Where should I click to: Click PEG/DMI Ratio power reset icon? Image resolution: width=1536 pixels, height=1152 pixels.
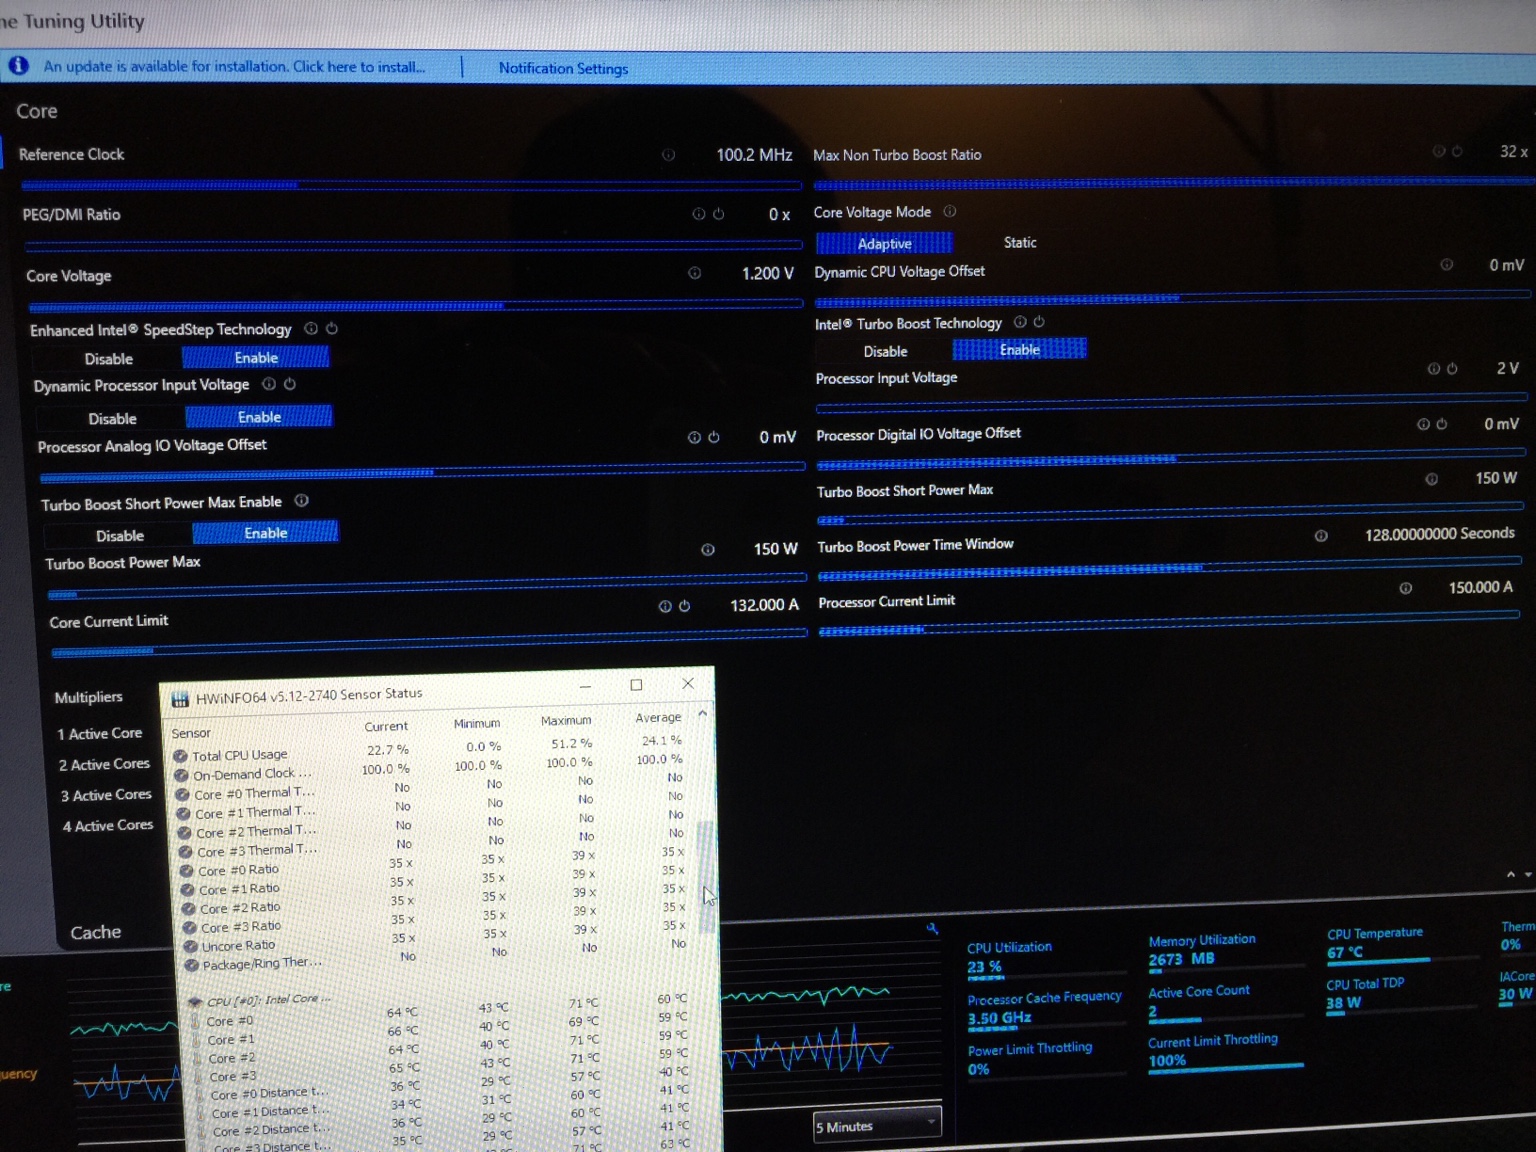click(718, 214)
